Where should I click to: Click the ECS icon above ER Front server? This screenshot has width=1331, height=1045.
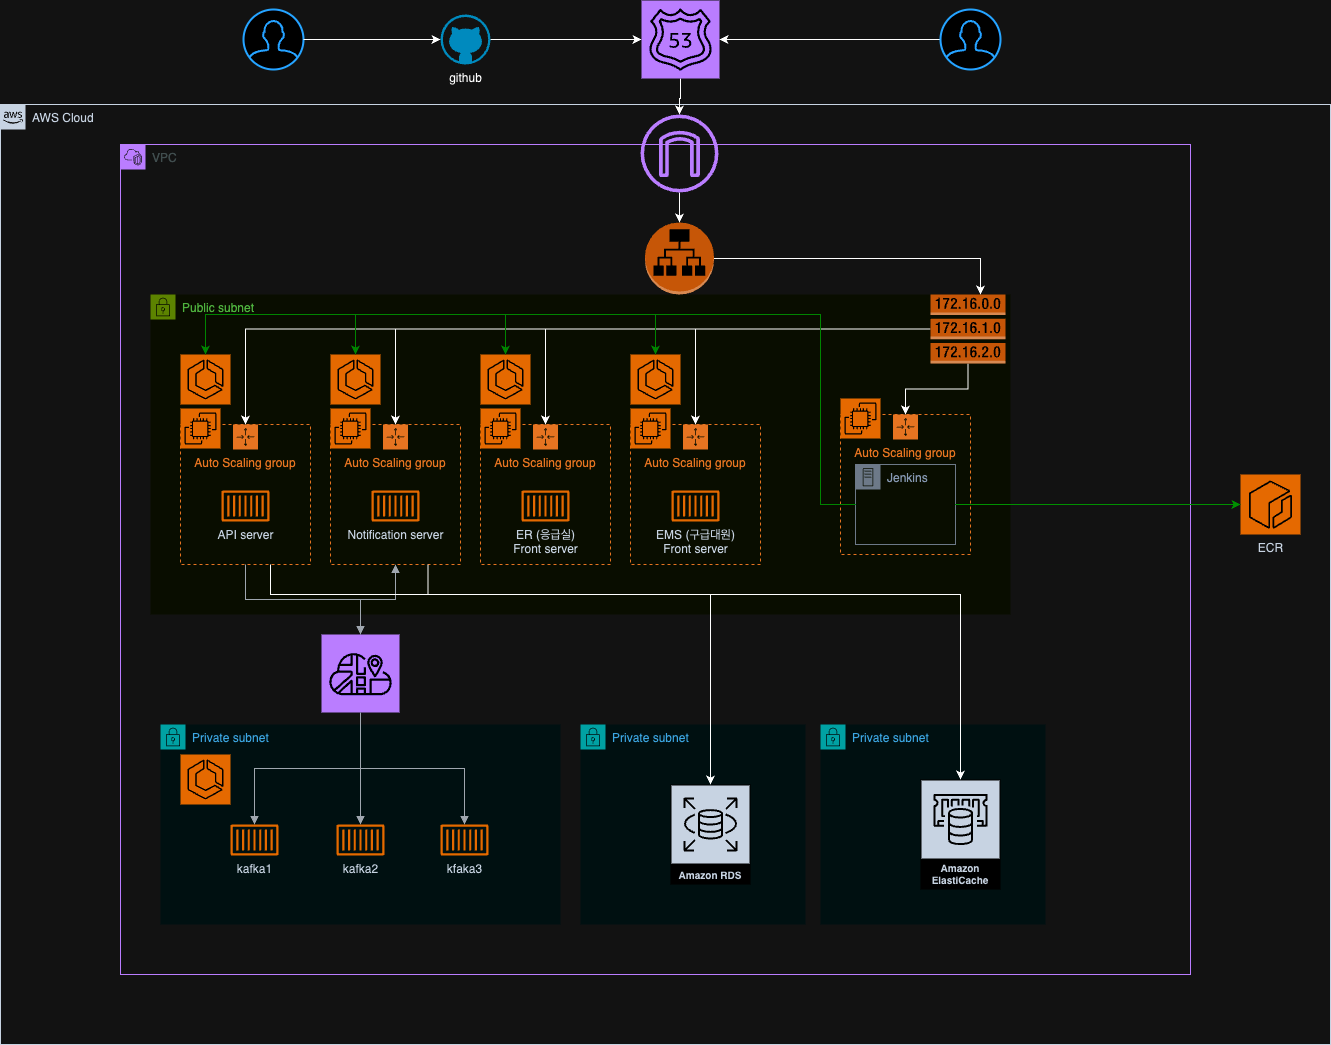(x=505, y=379)
